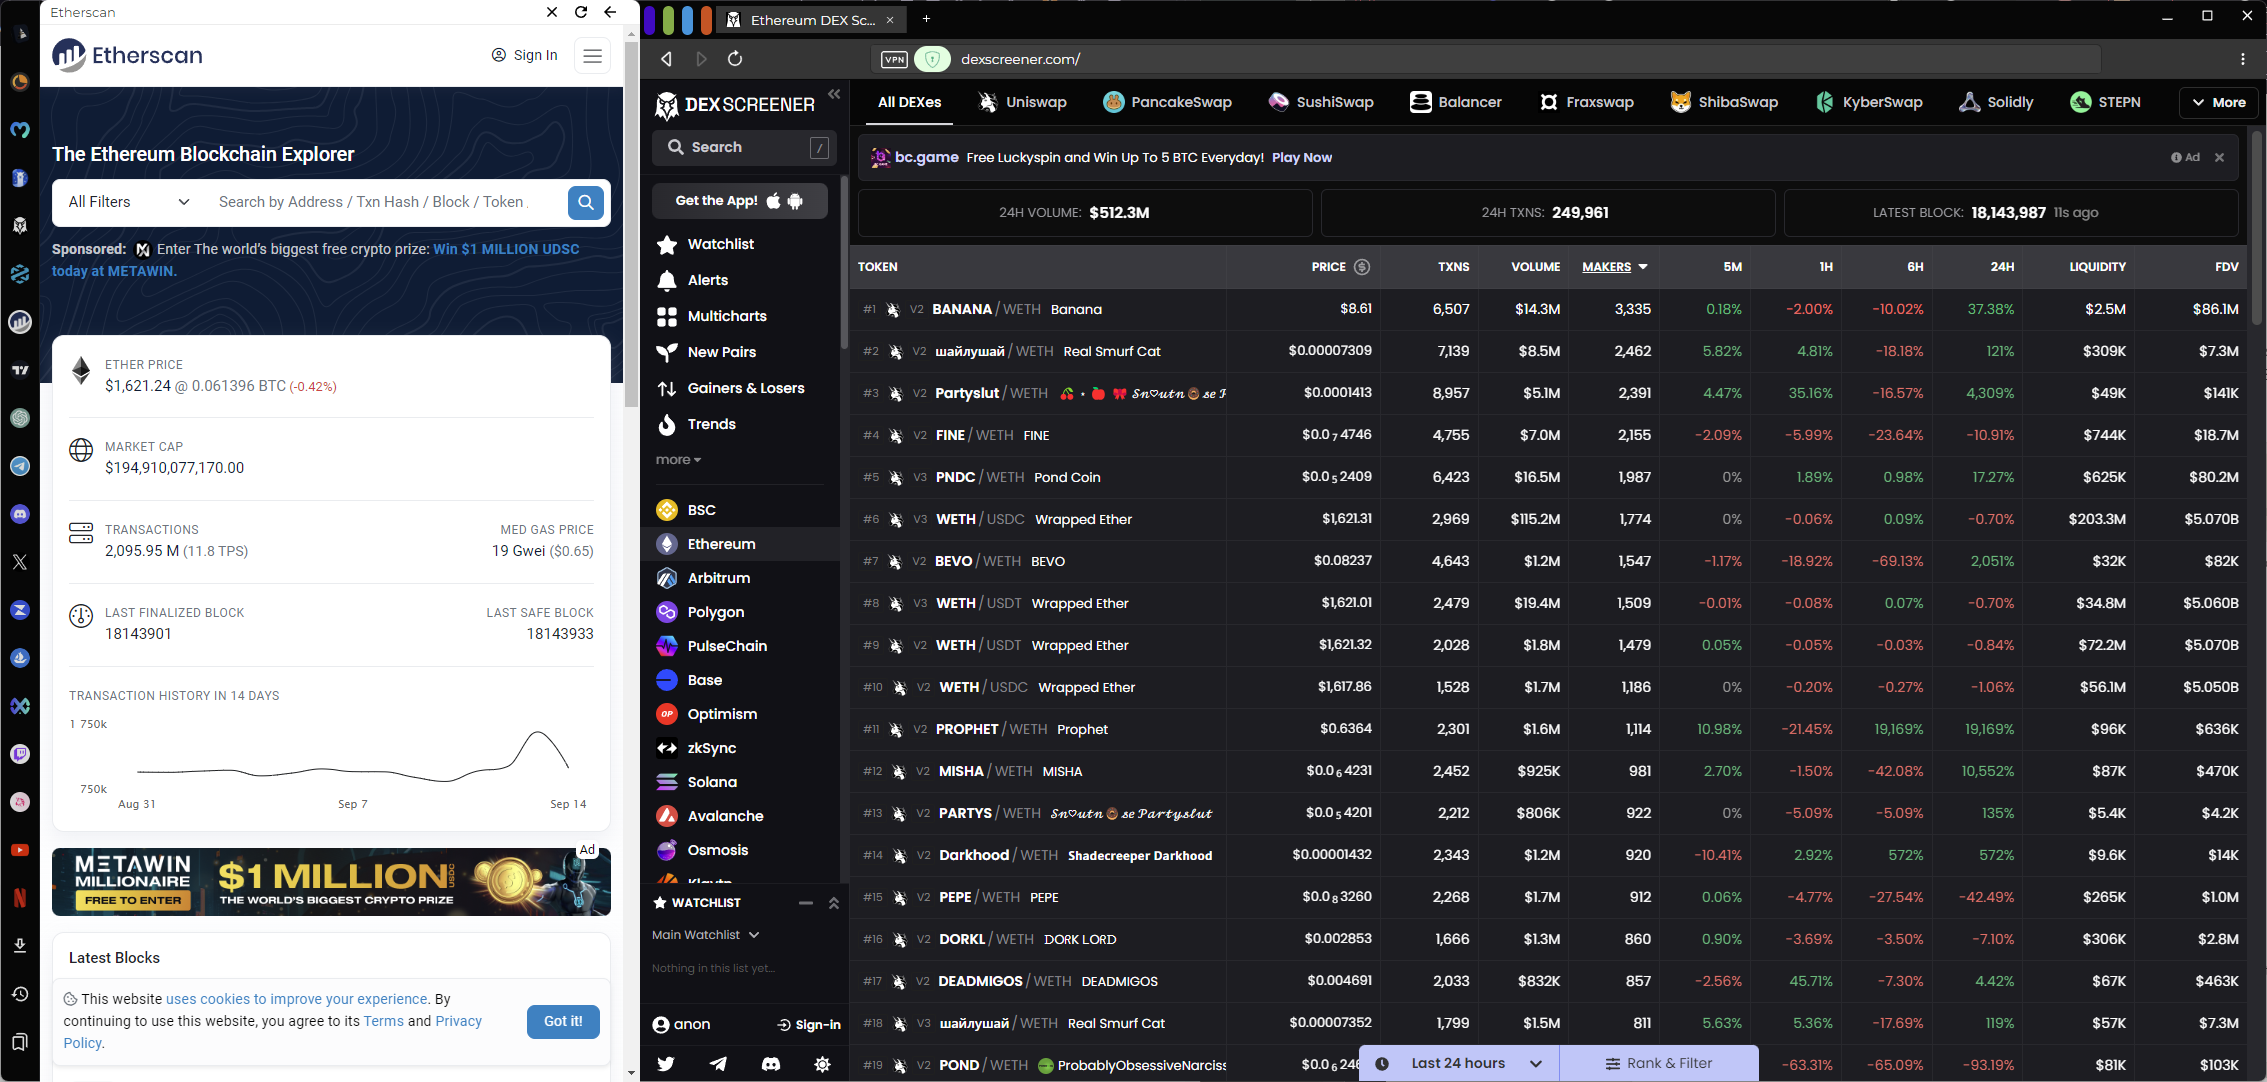Open DEX Screener settings gear
The image size is (2267, 1082).
[822, 1064]
